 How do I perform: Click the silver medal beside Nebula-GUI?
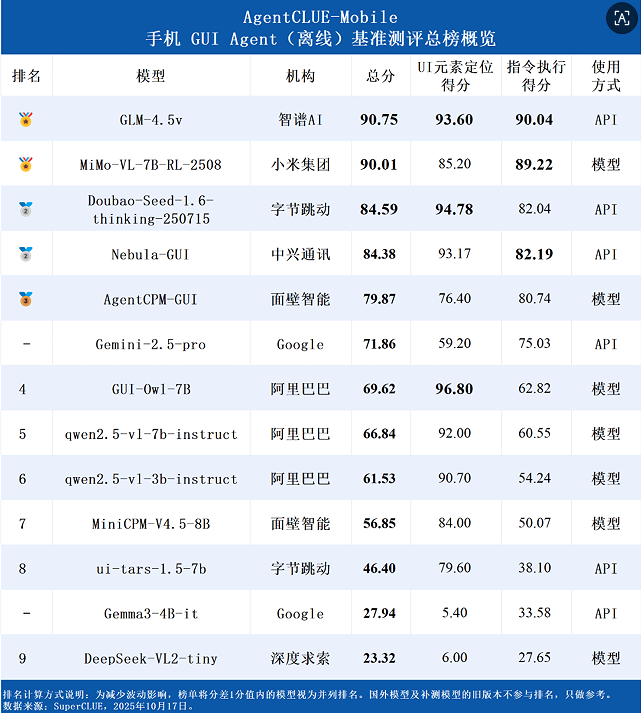point(26,254)
